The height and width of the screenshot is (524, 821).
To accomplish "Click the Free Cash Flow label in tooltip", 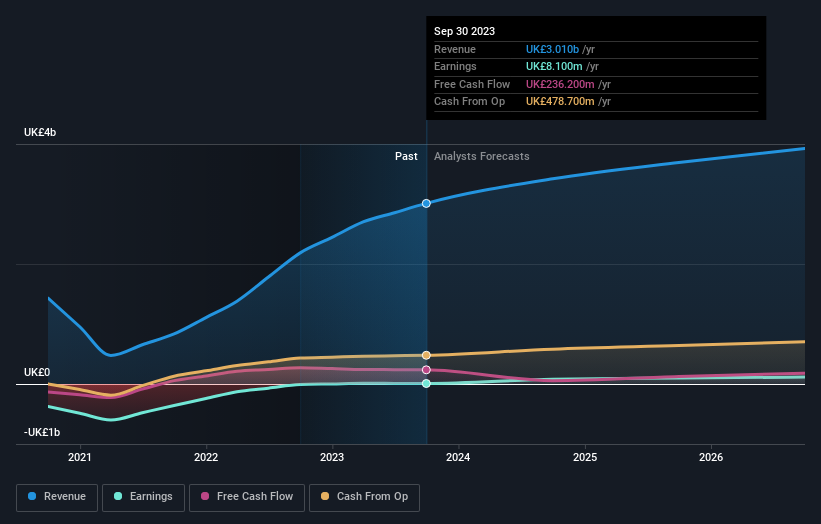I will [472, 84].
